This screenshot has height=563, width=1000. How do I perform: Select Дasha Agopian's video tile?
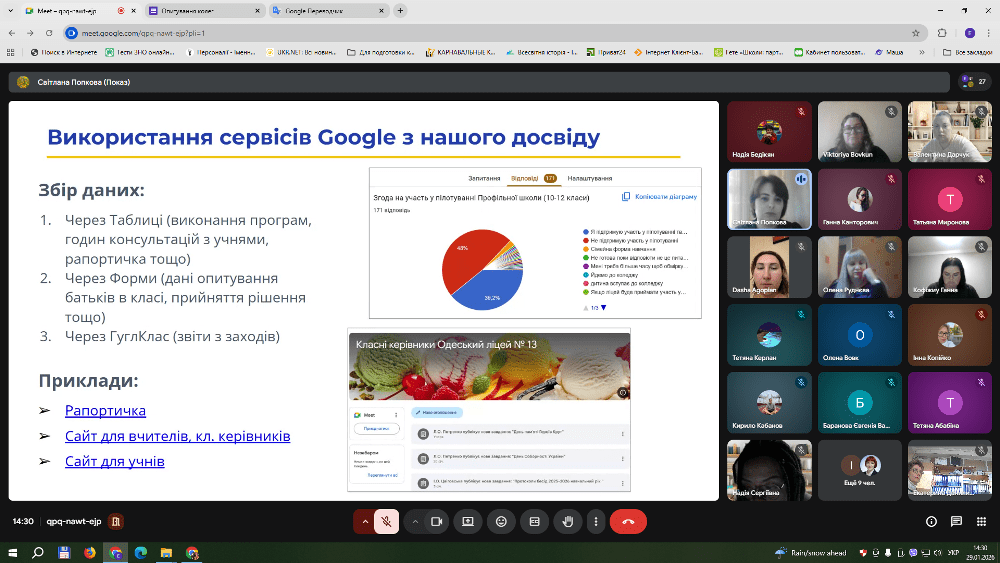[768, 267]
